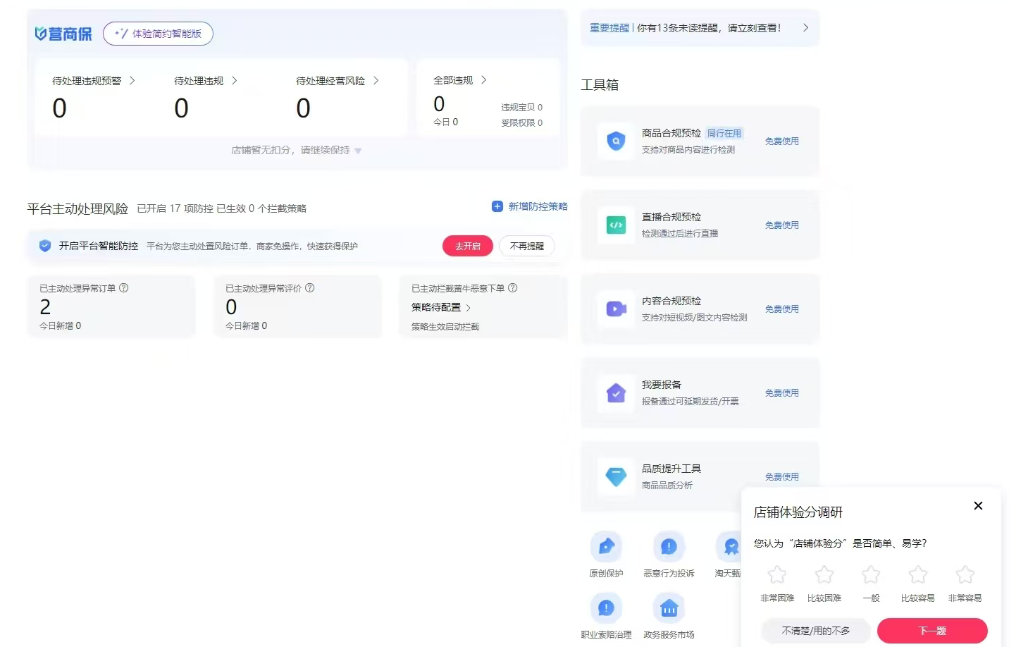The width and height of the screenshot is (1011, 647).
Task: Open the 直播合规预检 code icon
Action: coord(616,225)
